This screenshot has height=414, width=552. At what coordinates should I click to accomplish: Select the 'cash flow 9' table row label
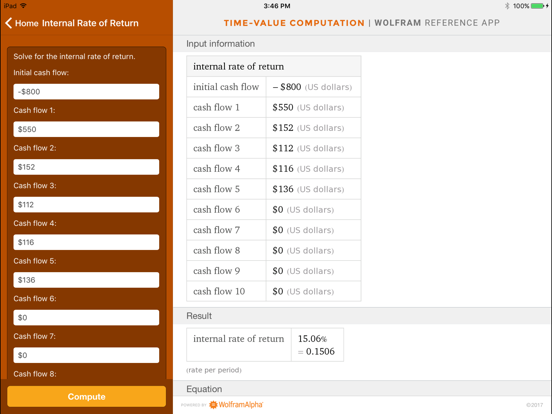pos(217,271)
